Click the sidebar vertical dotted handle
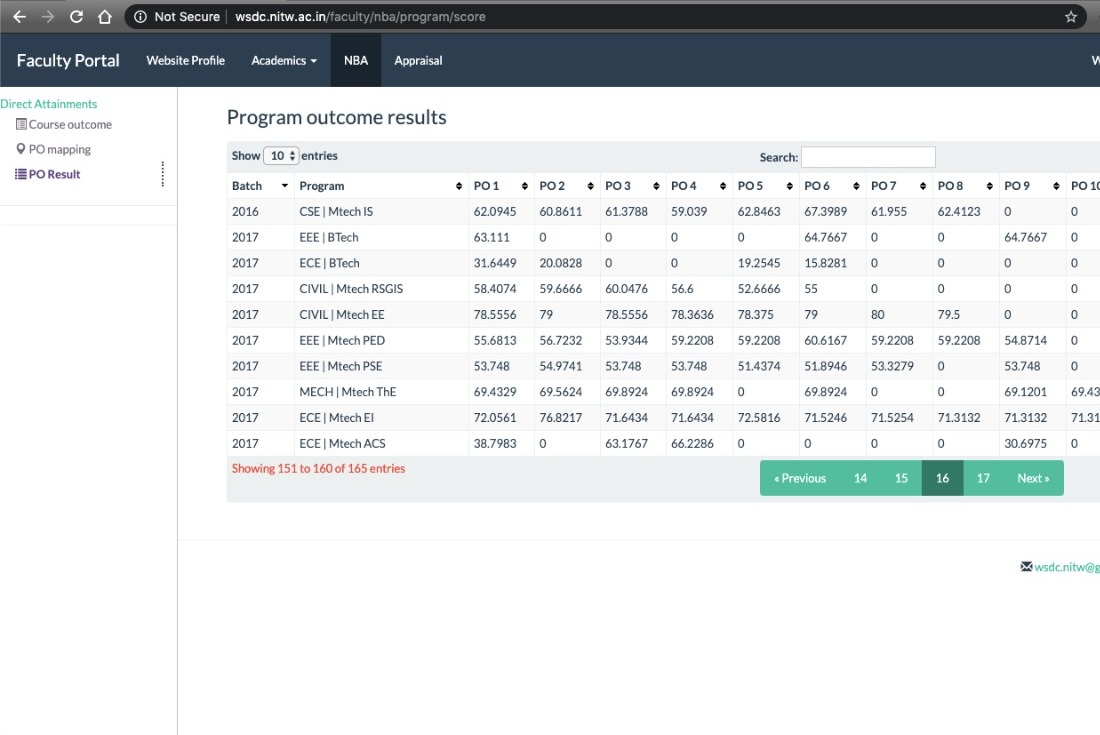 [x=163, y=174]
